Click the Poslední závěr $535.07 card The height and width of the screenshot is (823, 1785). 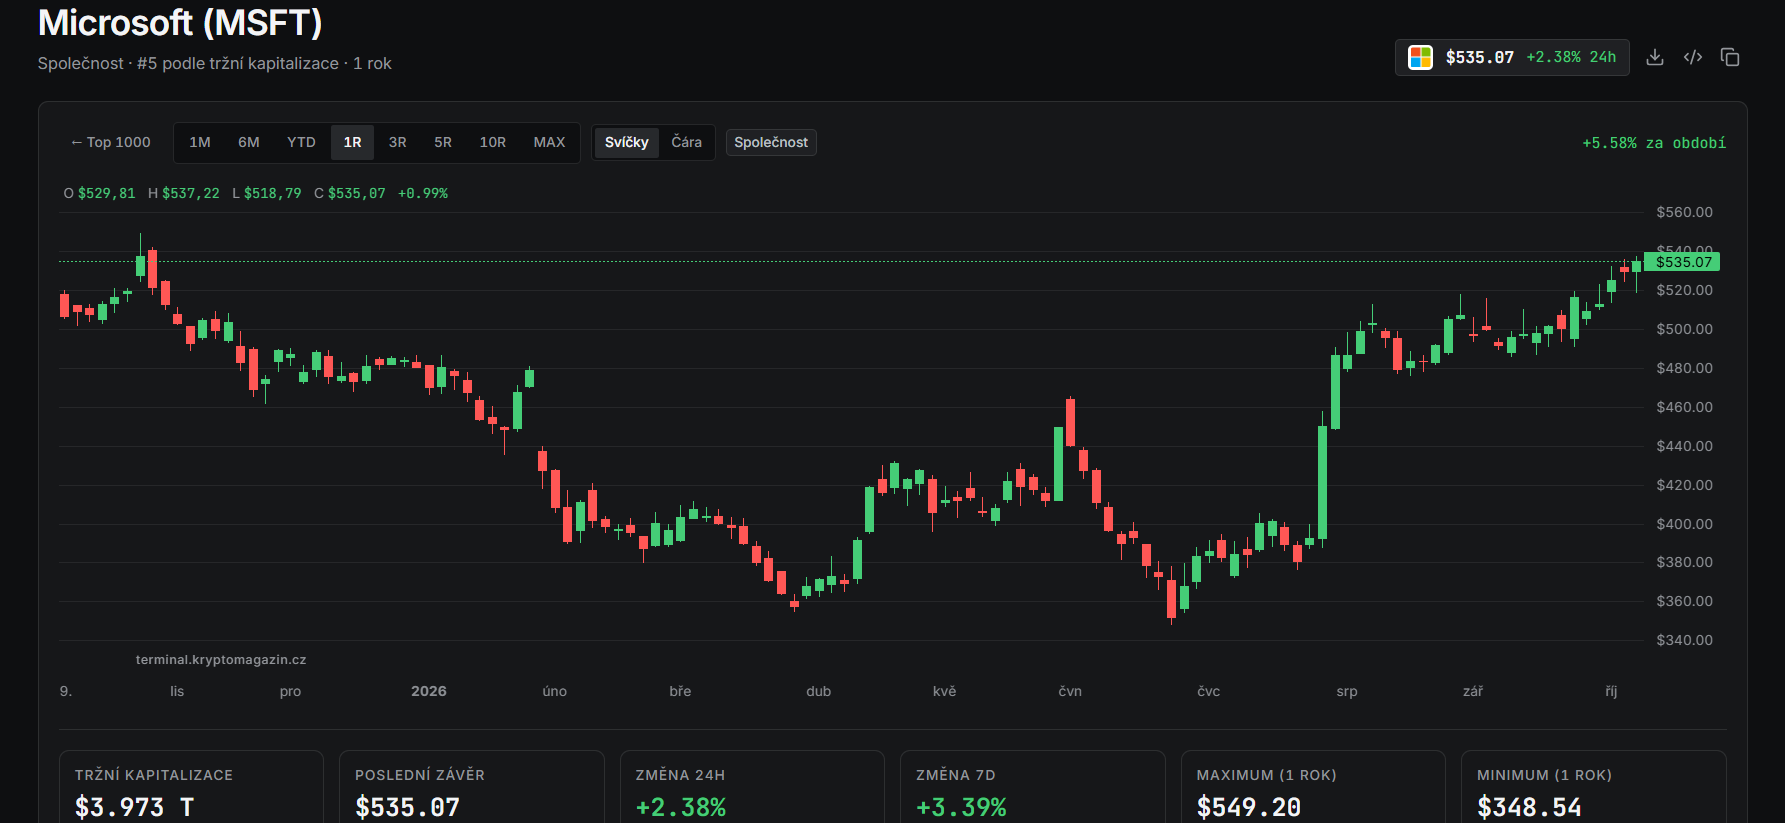coord(472,788)
